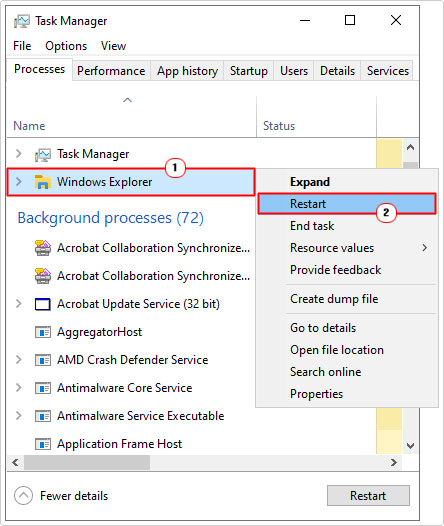Screen dimensions: 444x526
Task: Click the Background processes (72) heading
Action: coord(111,218)
